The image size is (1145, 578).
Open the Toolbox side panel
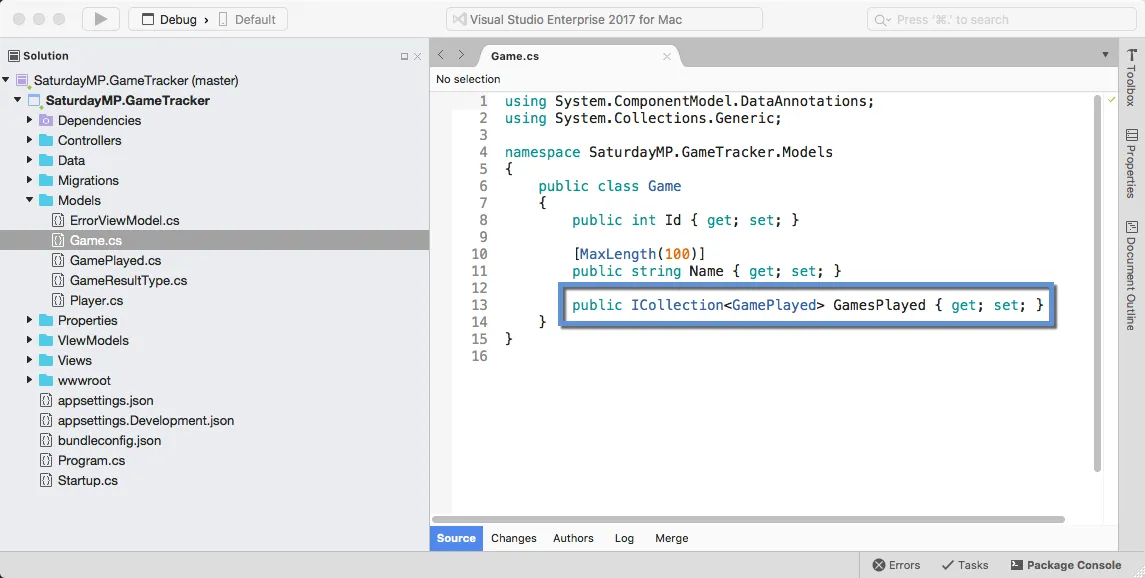[1131, 77]
